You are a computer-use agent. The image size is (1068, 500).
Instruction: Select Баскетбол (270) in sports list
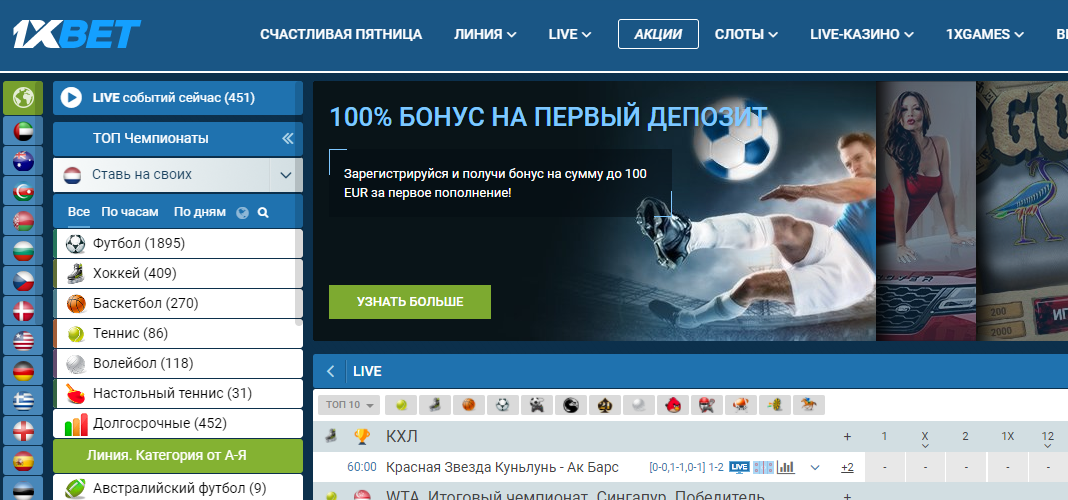(178, 303)
